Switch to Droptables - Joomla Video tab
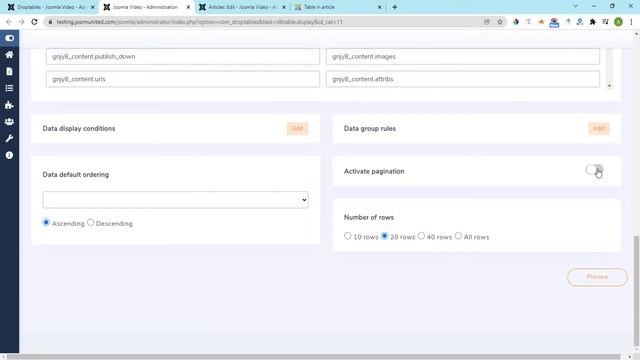This screenshot has height=360, width=640. pyautogui.click(x=51, y=7)
